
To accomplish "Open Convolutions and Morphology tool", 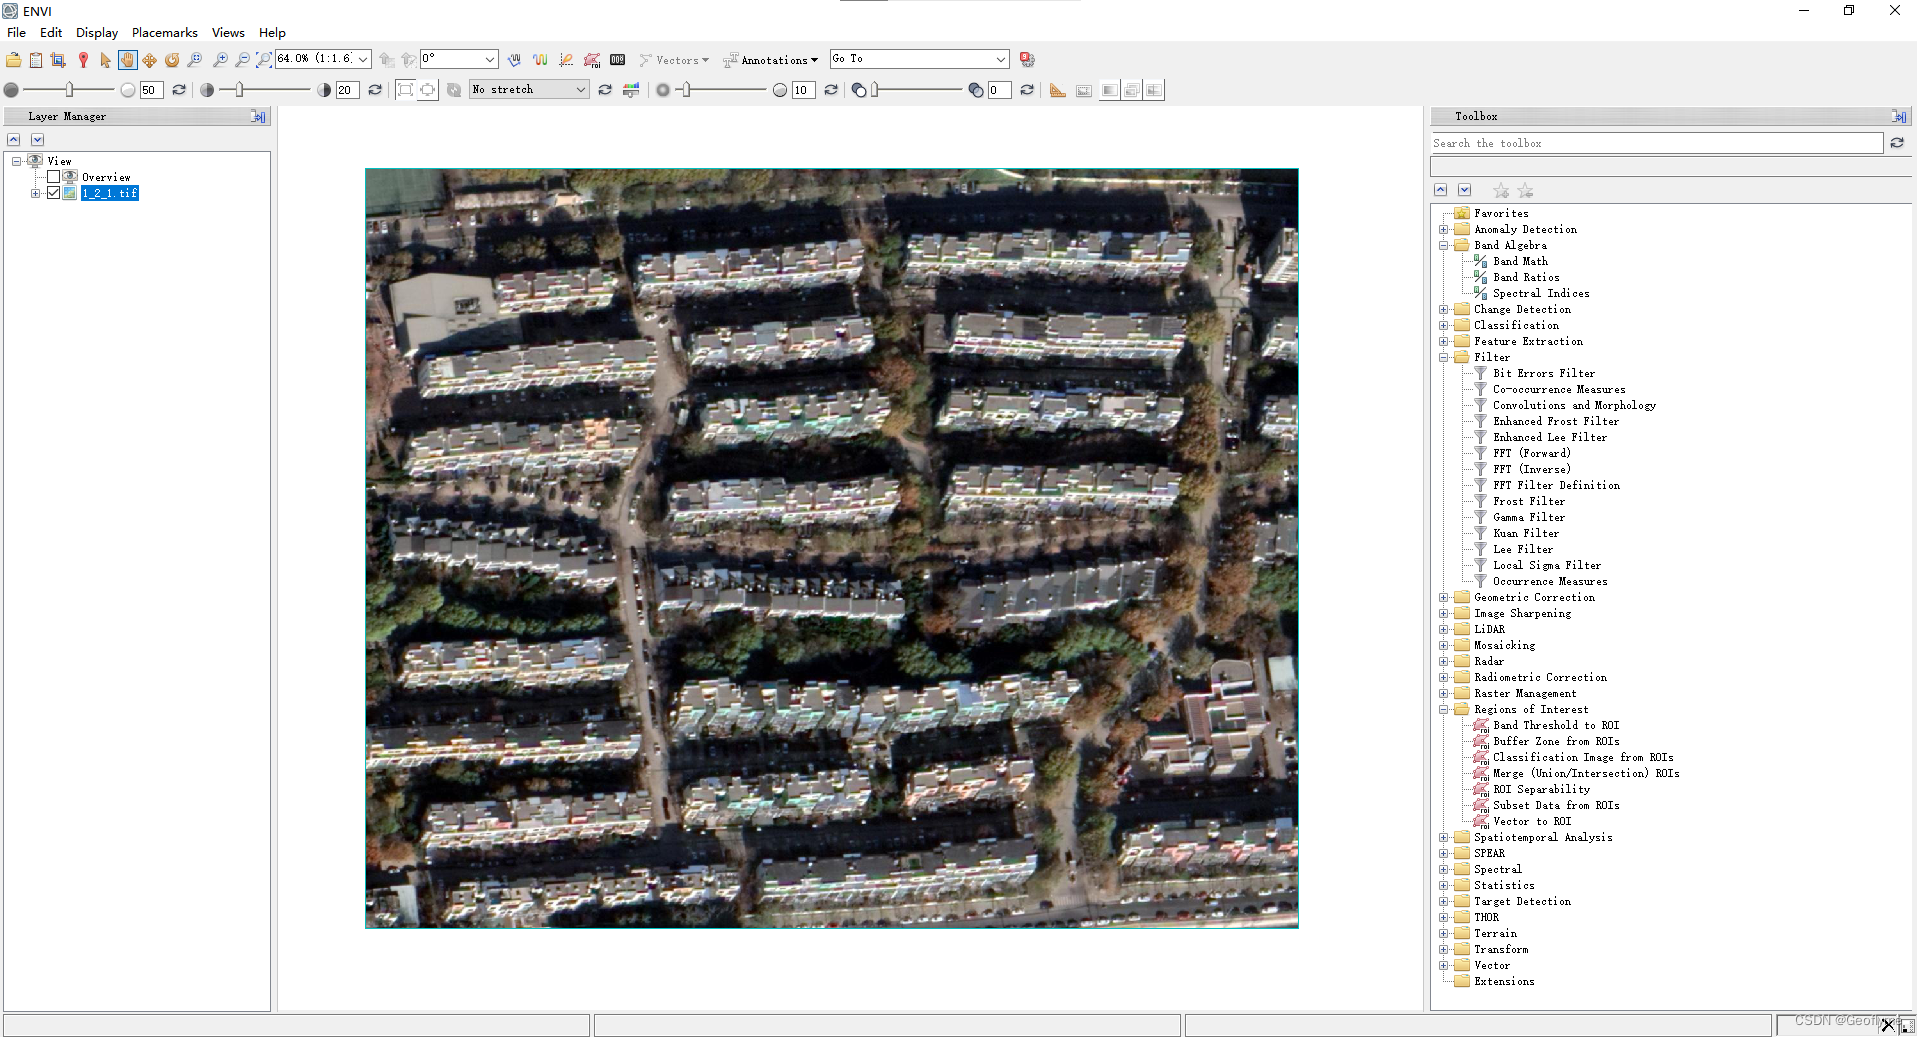I will click(x=1573, y=406).
